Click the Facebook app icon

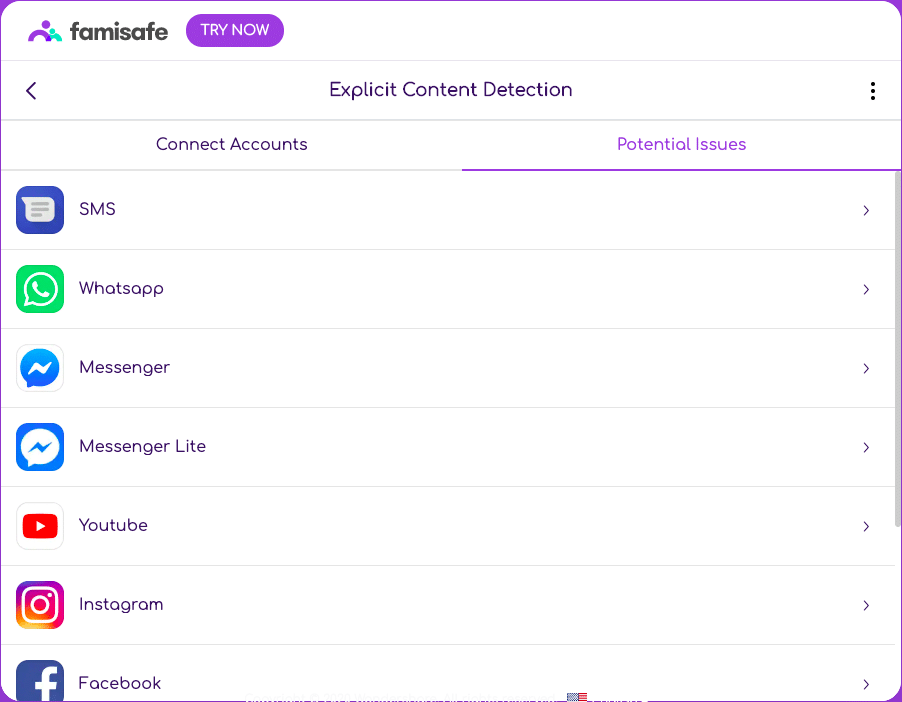pyautogui.click(x=40, y=681)
